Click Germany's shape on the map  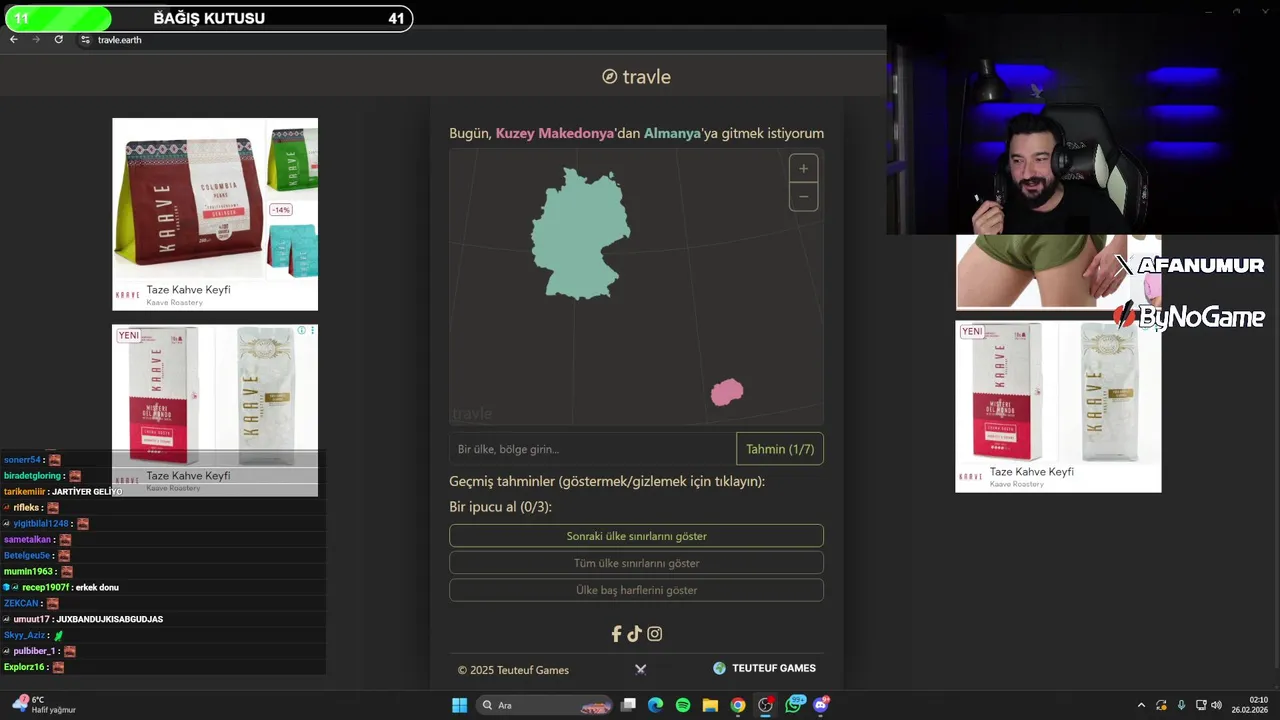(579, 234)
